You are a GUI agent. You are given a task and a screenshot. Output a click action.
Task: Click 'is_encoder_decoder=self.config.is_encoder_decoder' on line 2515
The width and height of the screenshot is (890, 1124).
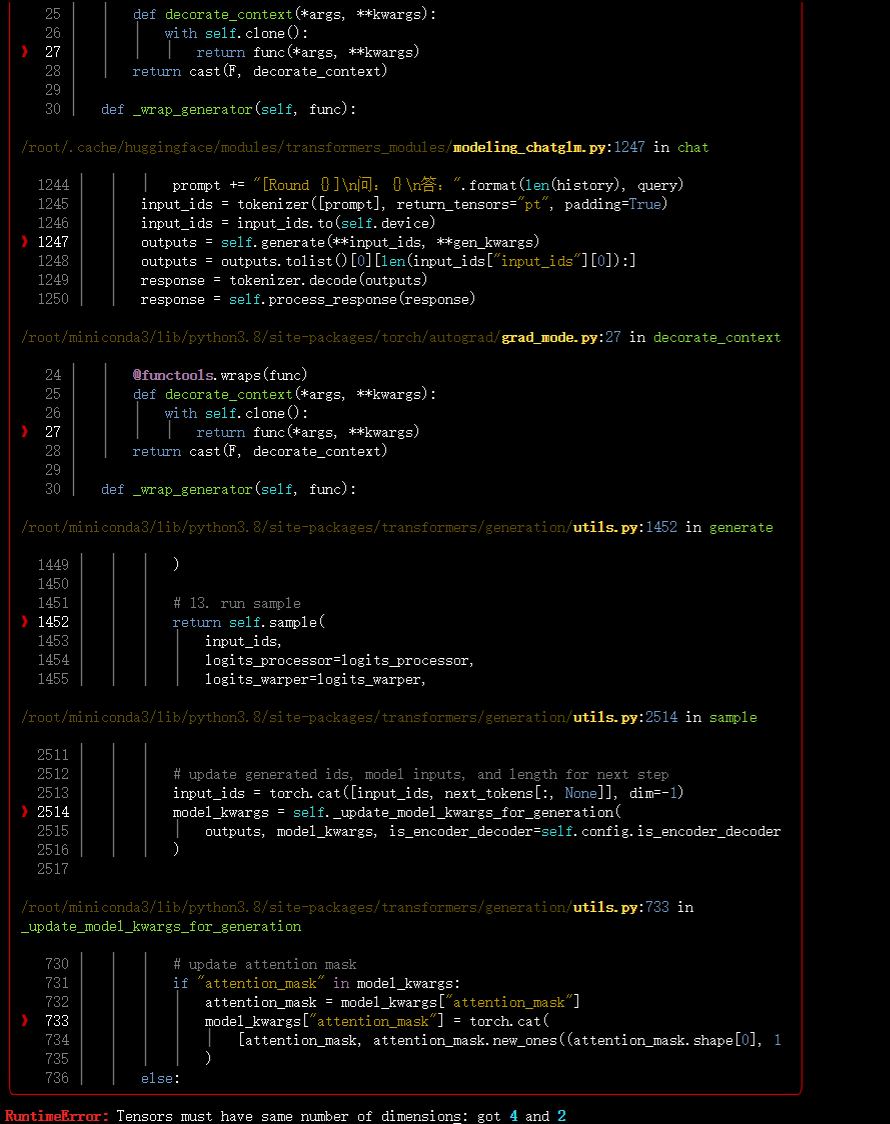[x=585, y=831]
